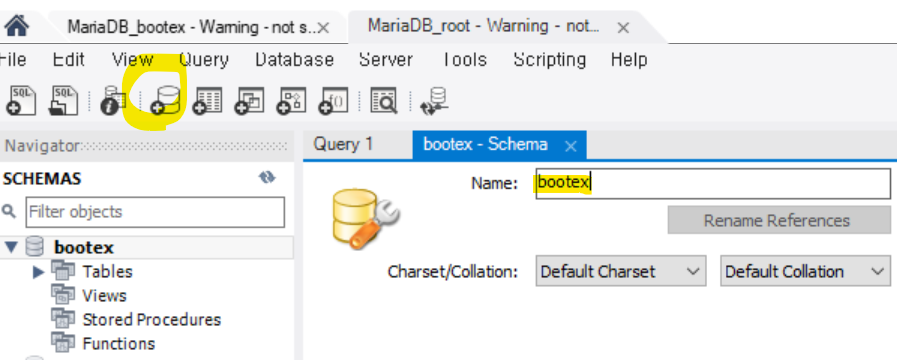Open the Help menu
This screenshot has width=897, height=360.
point(629,60)
